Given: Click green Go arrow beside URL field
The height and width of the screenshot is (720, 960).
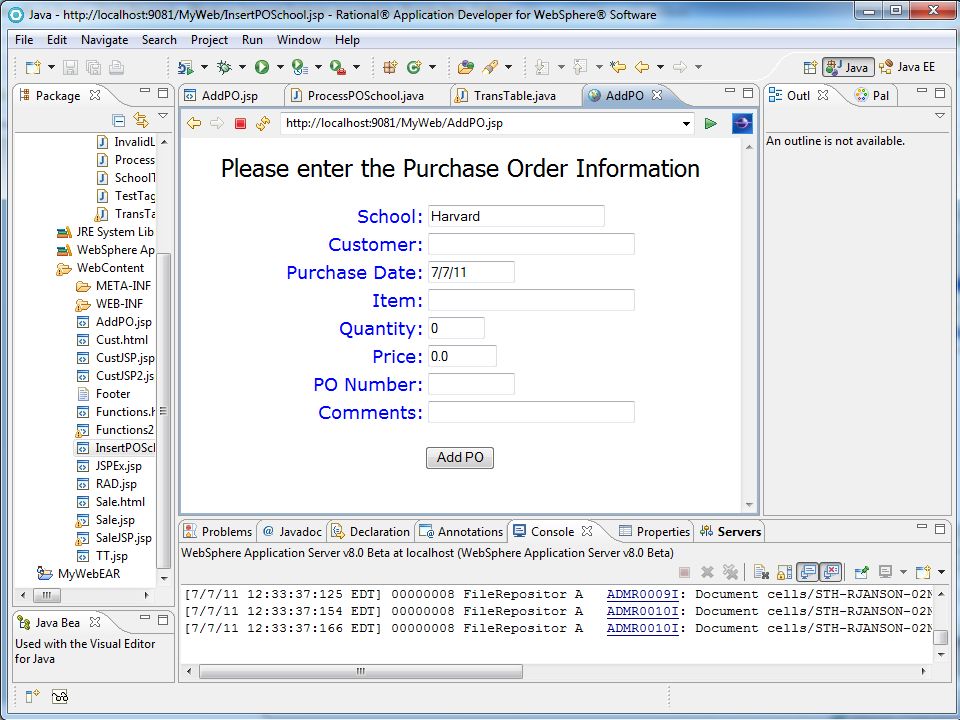Looking at the screenshot, I should (x=711, y=123).
